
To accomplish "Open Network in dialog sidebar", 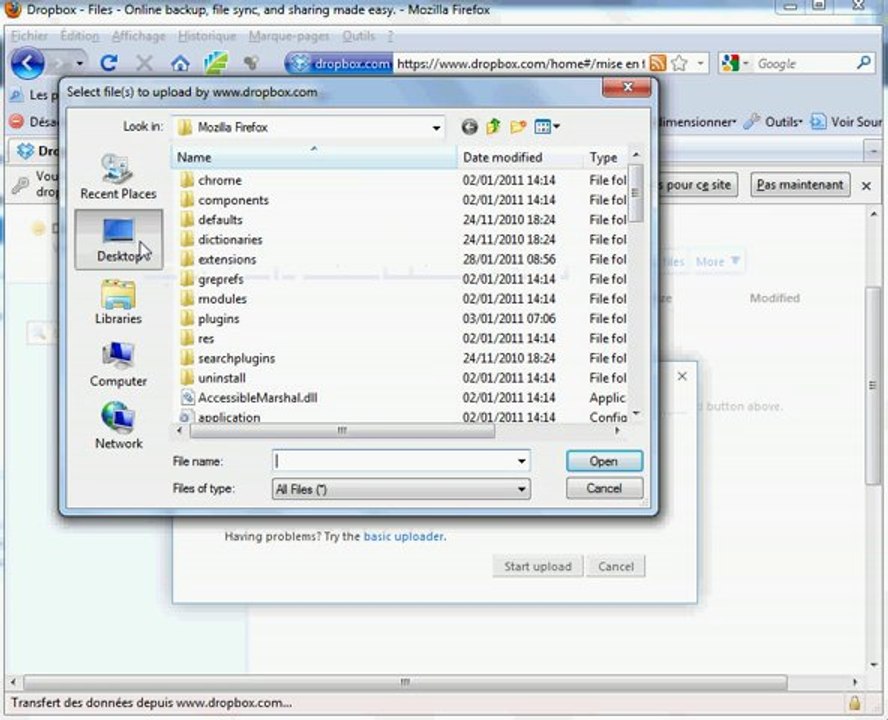I will pos(118,426).
